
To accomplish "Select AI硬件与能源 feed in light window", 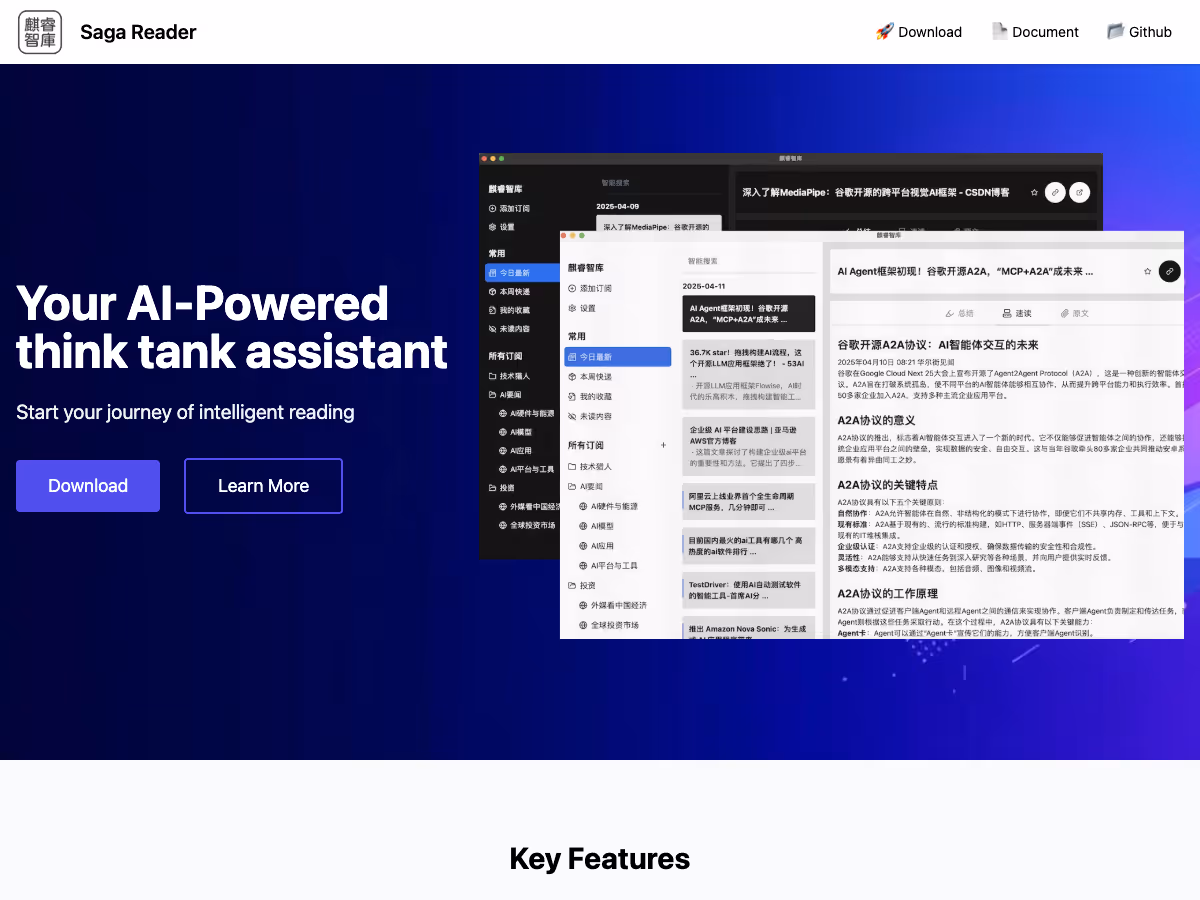I will pyautogui.click(x=609, y=506).
